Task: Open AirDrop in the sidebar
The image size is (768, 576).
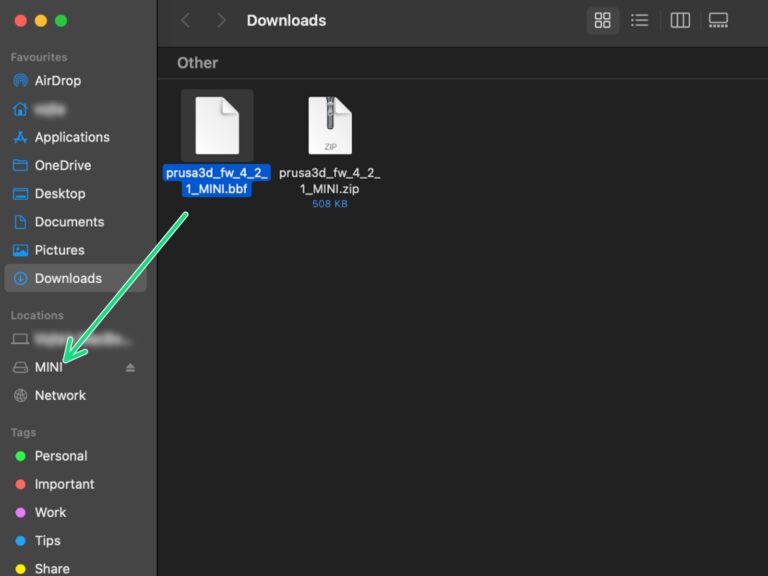Action: point(58,80)
